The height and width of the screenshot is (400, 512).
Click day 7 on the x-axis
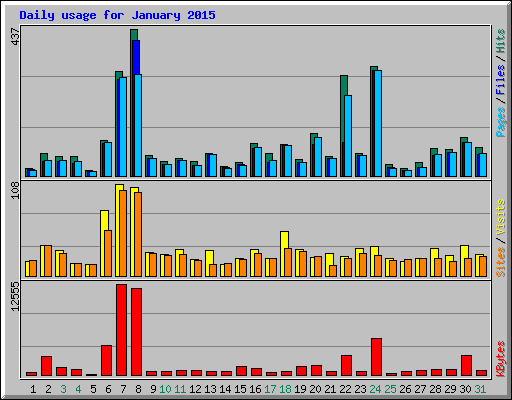[x=123, y=389]
